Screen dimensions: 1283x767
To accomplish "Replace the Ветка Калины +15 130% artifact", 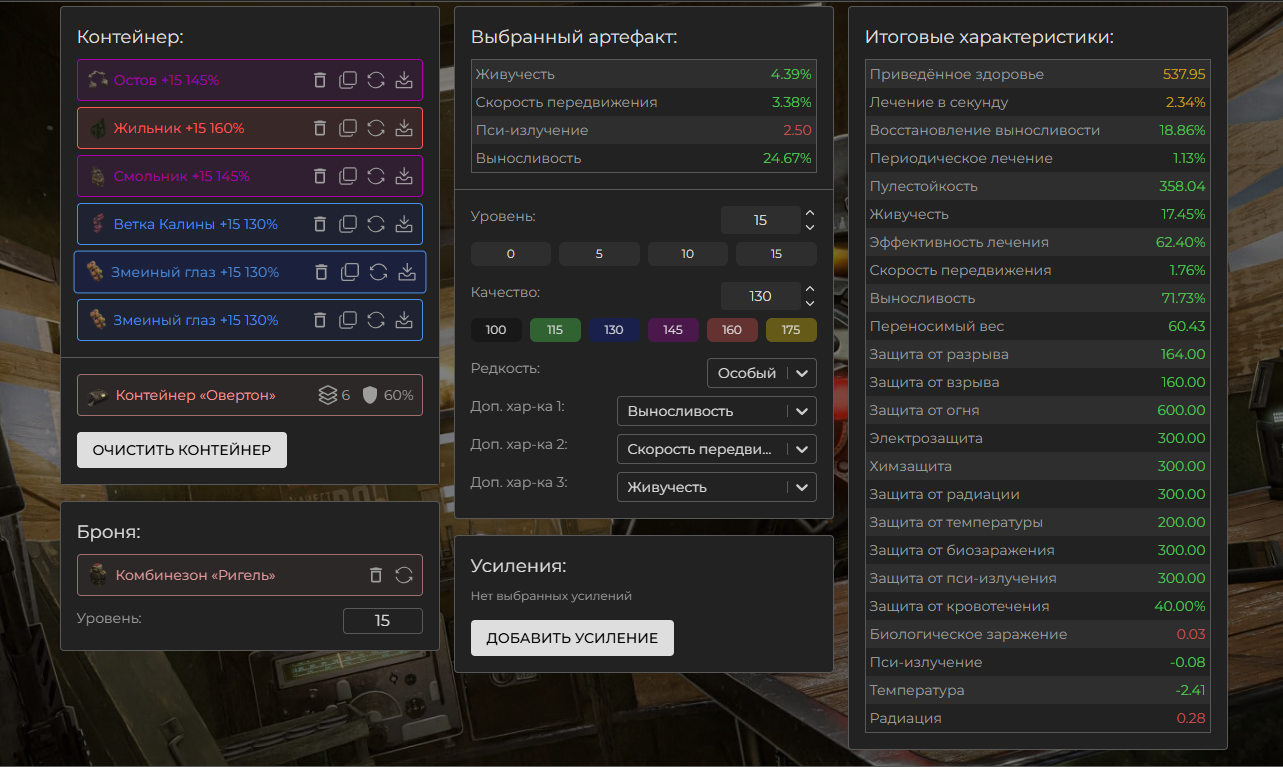I will tap(376, 224).
